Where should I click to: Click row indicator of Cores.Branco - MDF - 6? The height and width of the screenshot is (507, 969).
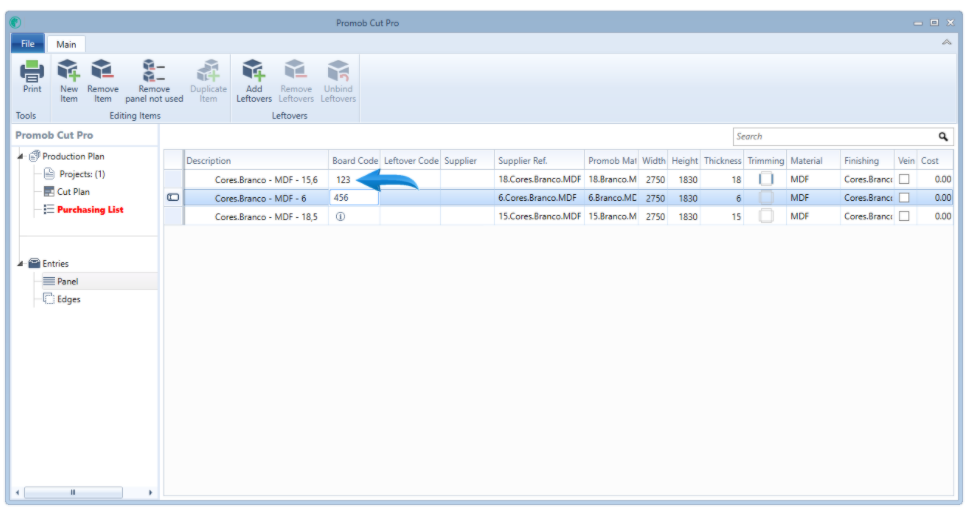pos(173,198)
